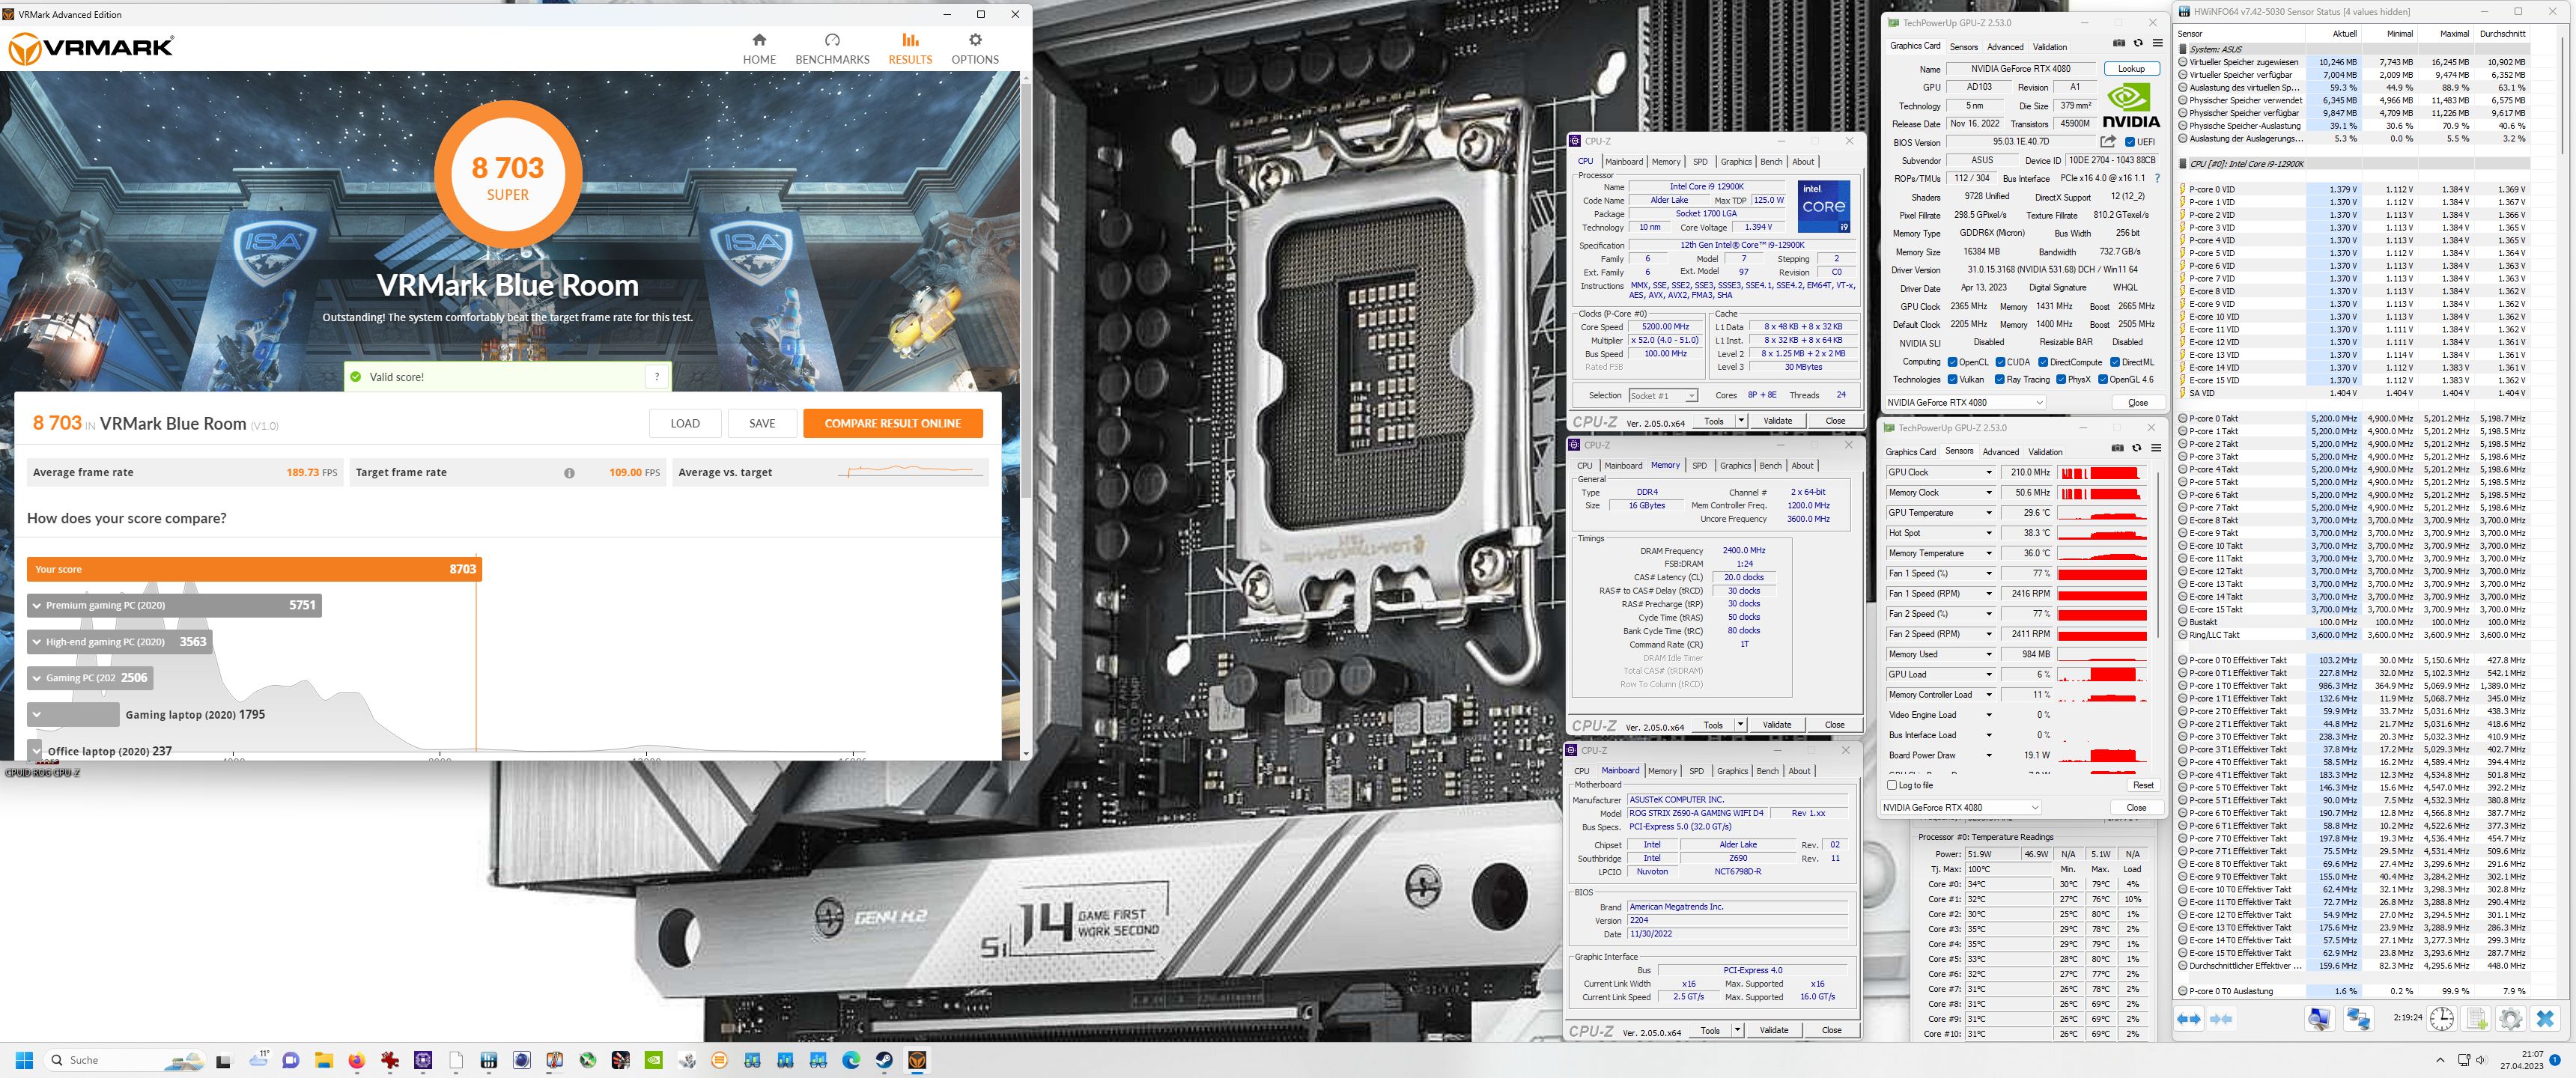Image resolution: width=2576 pixels, height=1078 pixels.
Task: Show hidden tray icons chevron
Action: pyautogui.click(x=2440, y=1060)
